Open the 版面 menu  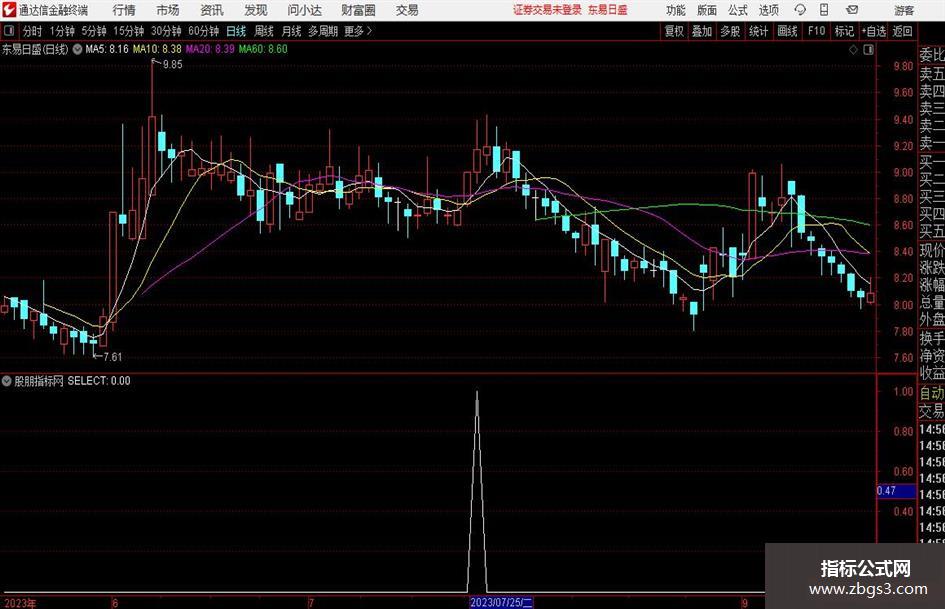click(707, 10)
